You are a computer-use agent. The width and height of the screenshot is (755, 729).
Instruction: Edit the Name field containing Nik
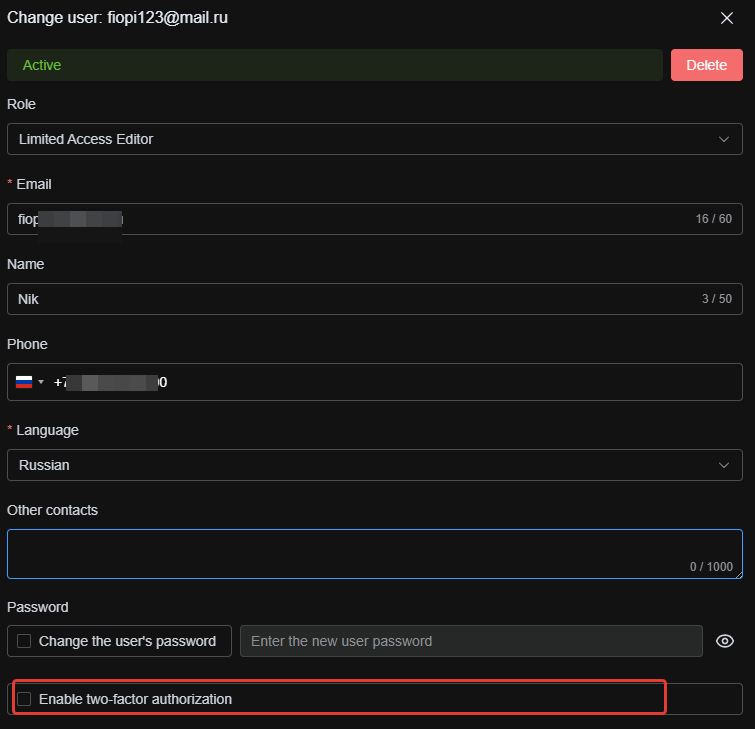click(x=375, y=299)
